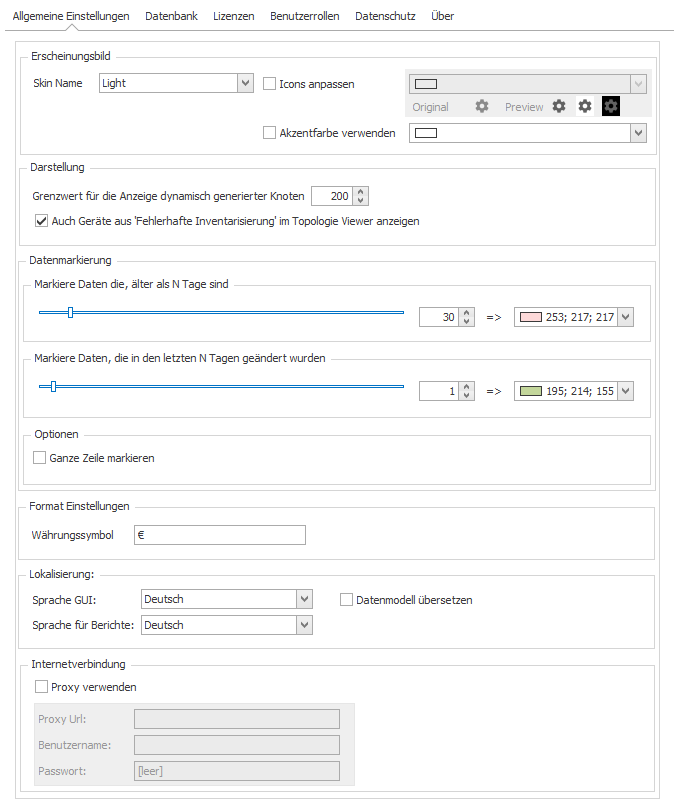Increase the node limit value of 200
678x810 pixels.
pos(361,192)
